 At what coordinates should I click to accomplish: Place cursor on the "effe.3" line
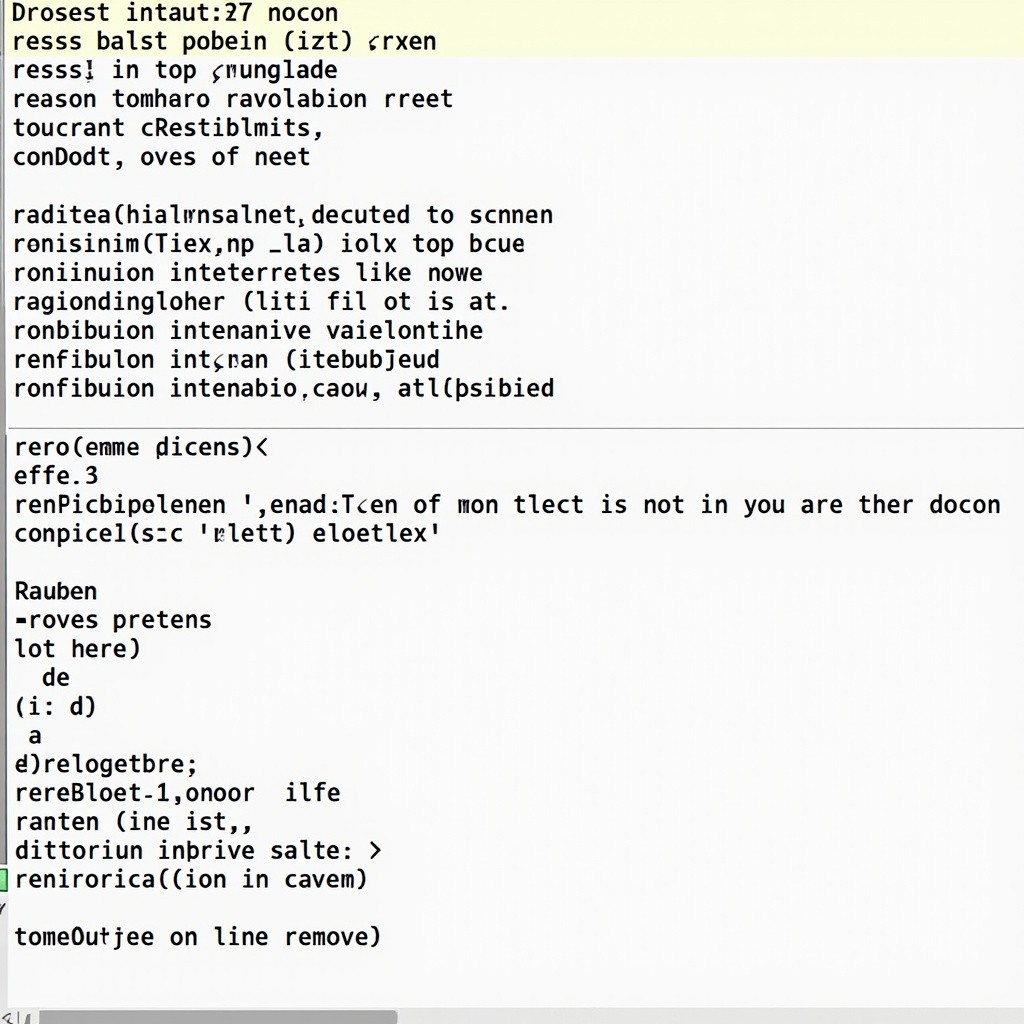(56, 476)
